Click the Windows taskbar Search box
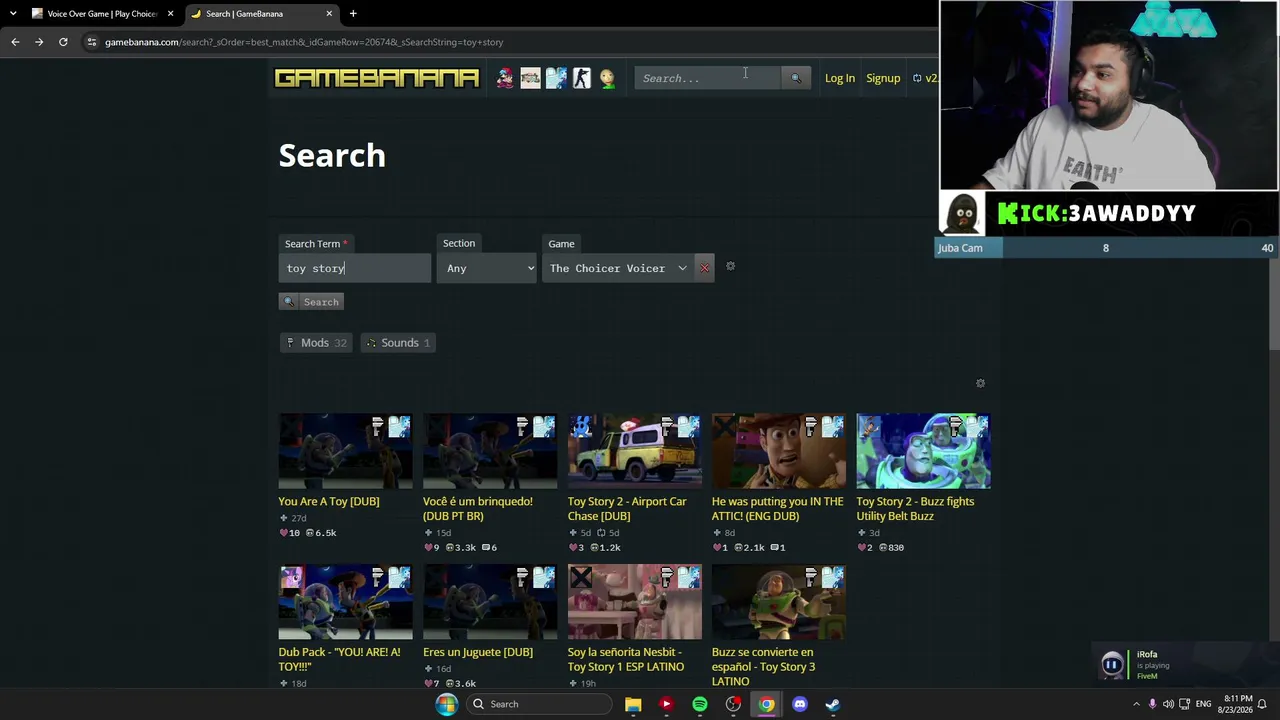The image size is (1280, 720). click(x=539, y=704)
